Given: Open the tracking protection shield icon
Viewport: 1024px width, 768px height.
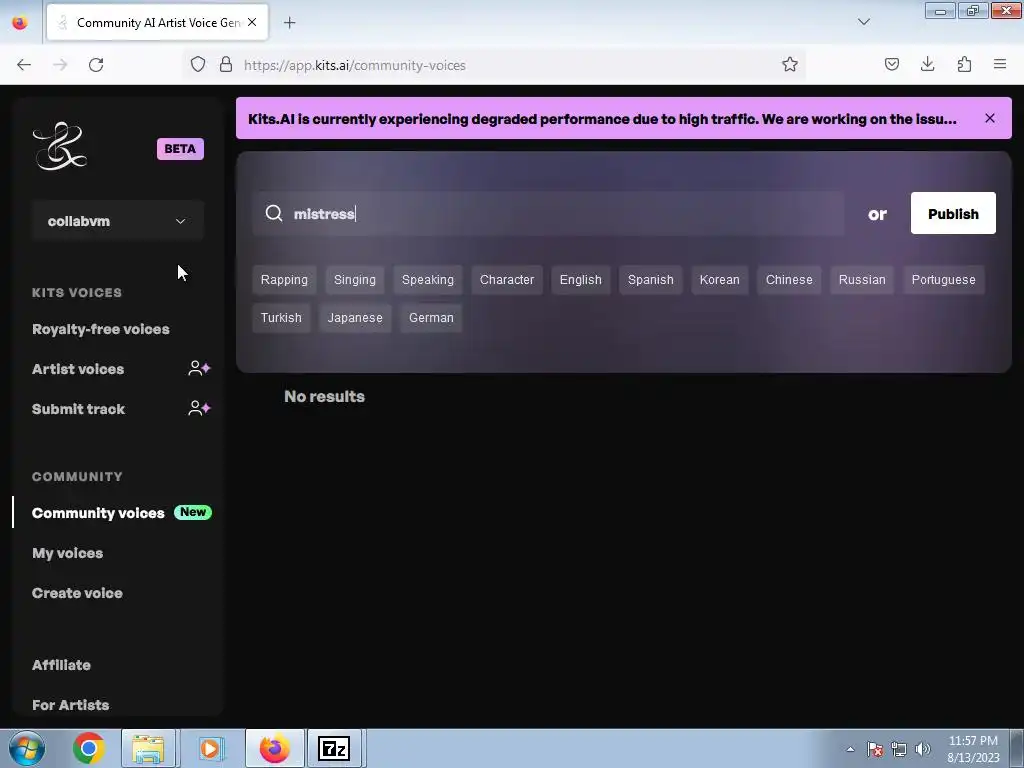Looking at the screenshot, I should point(198,65).
